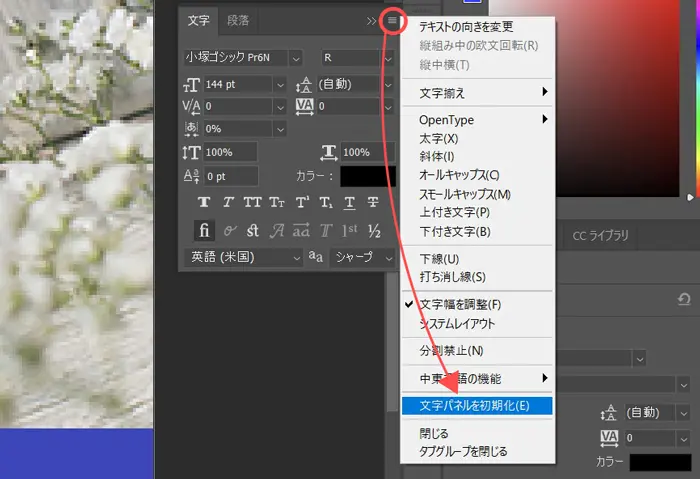Apply the subscript icon
This screenshot has width=700, height=479.
[x=325, y=203]
